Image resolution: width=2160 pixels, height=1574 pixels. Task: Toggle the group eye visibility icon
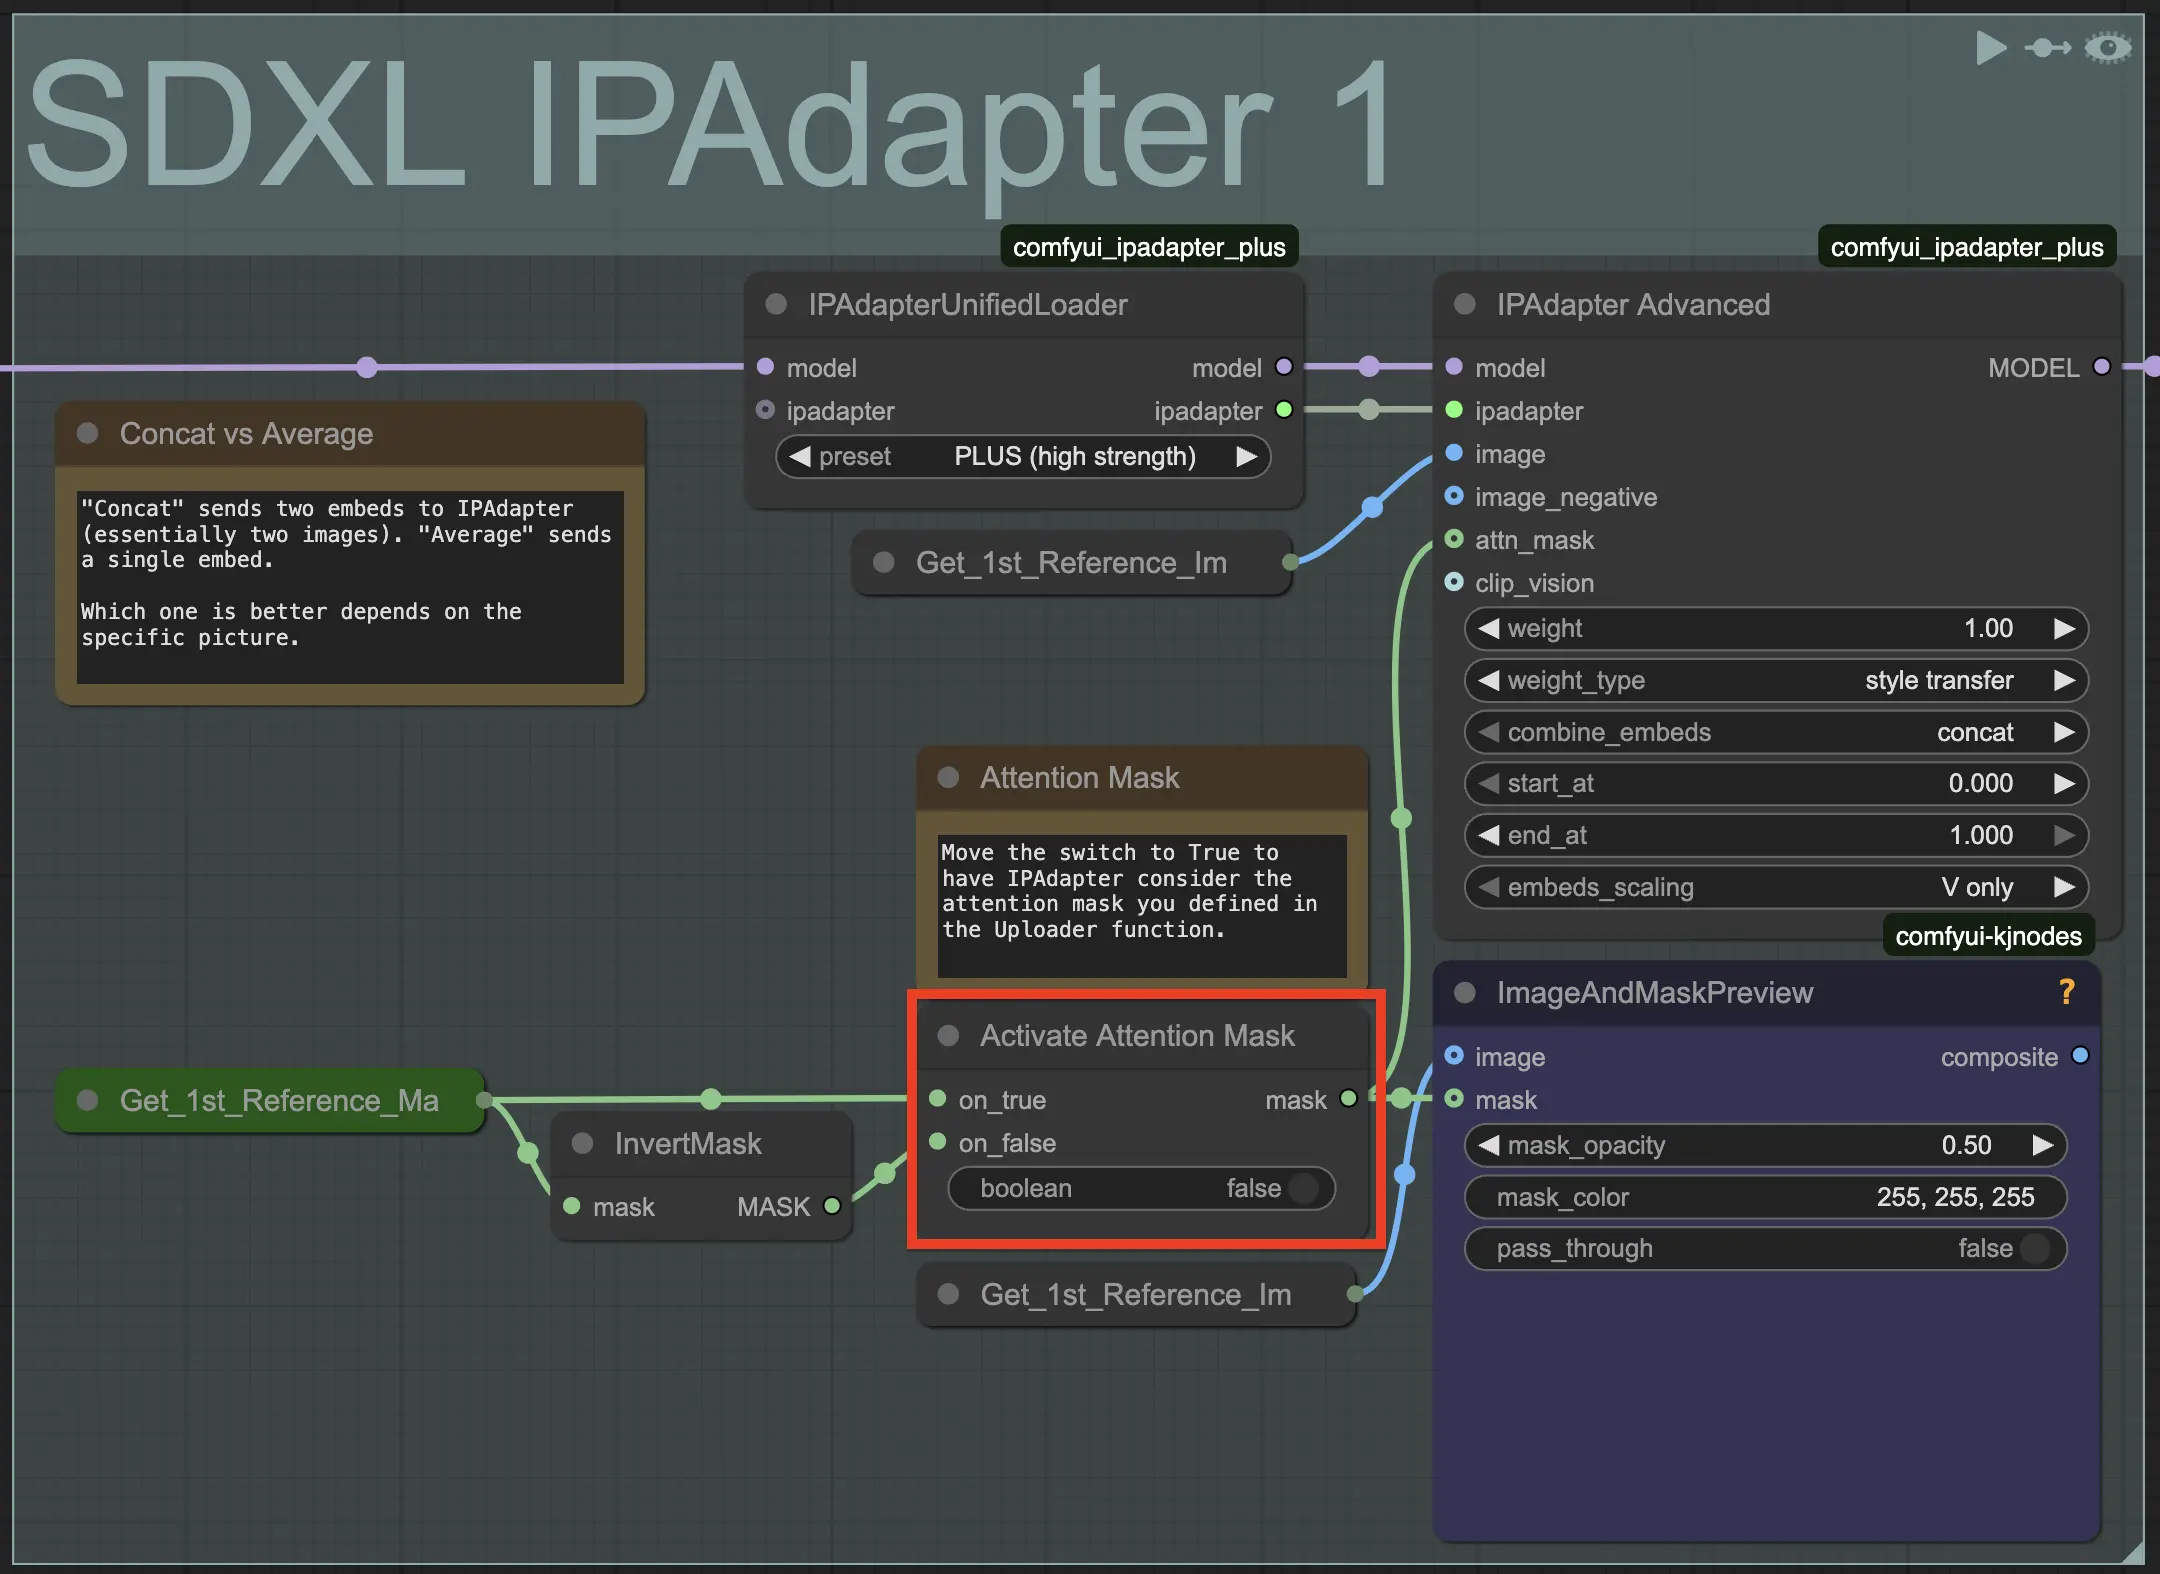point(2108,47)
